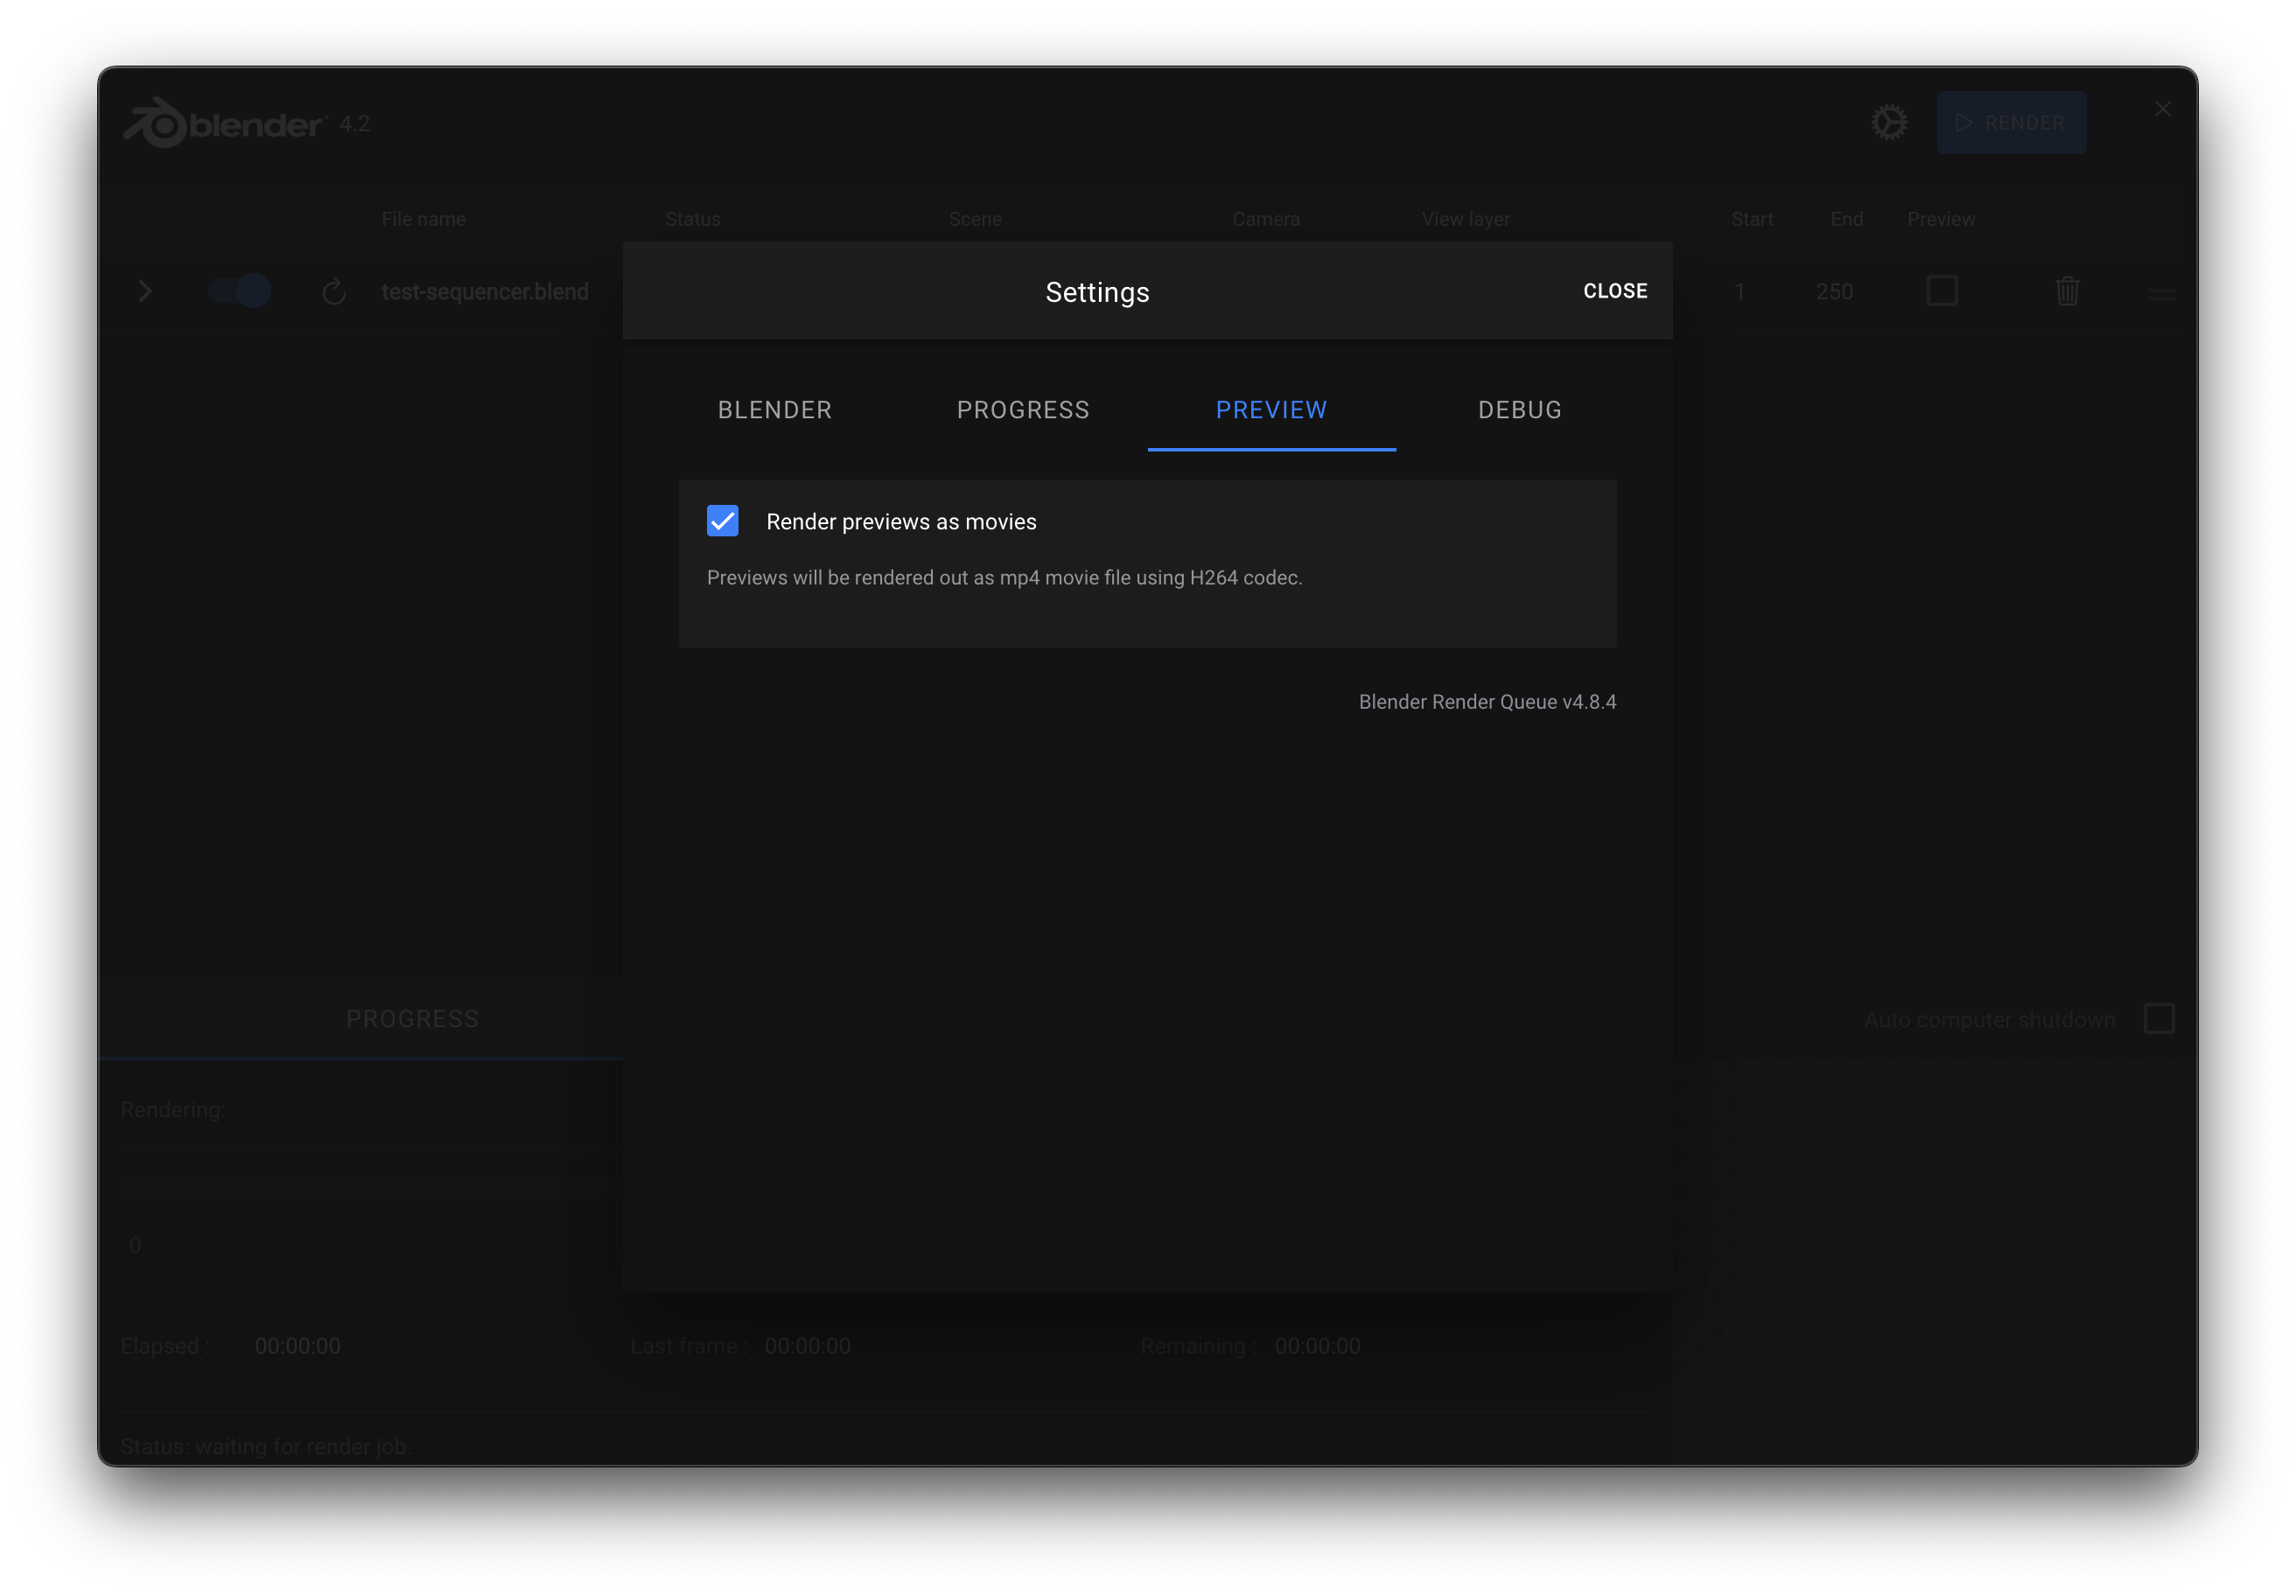This screenshot has width=2296, height=1596.
Task: Click the Status column header
Action: pyautogui.click(x=692, y=219)
